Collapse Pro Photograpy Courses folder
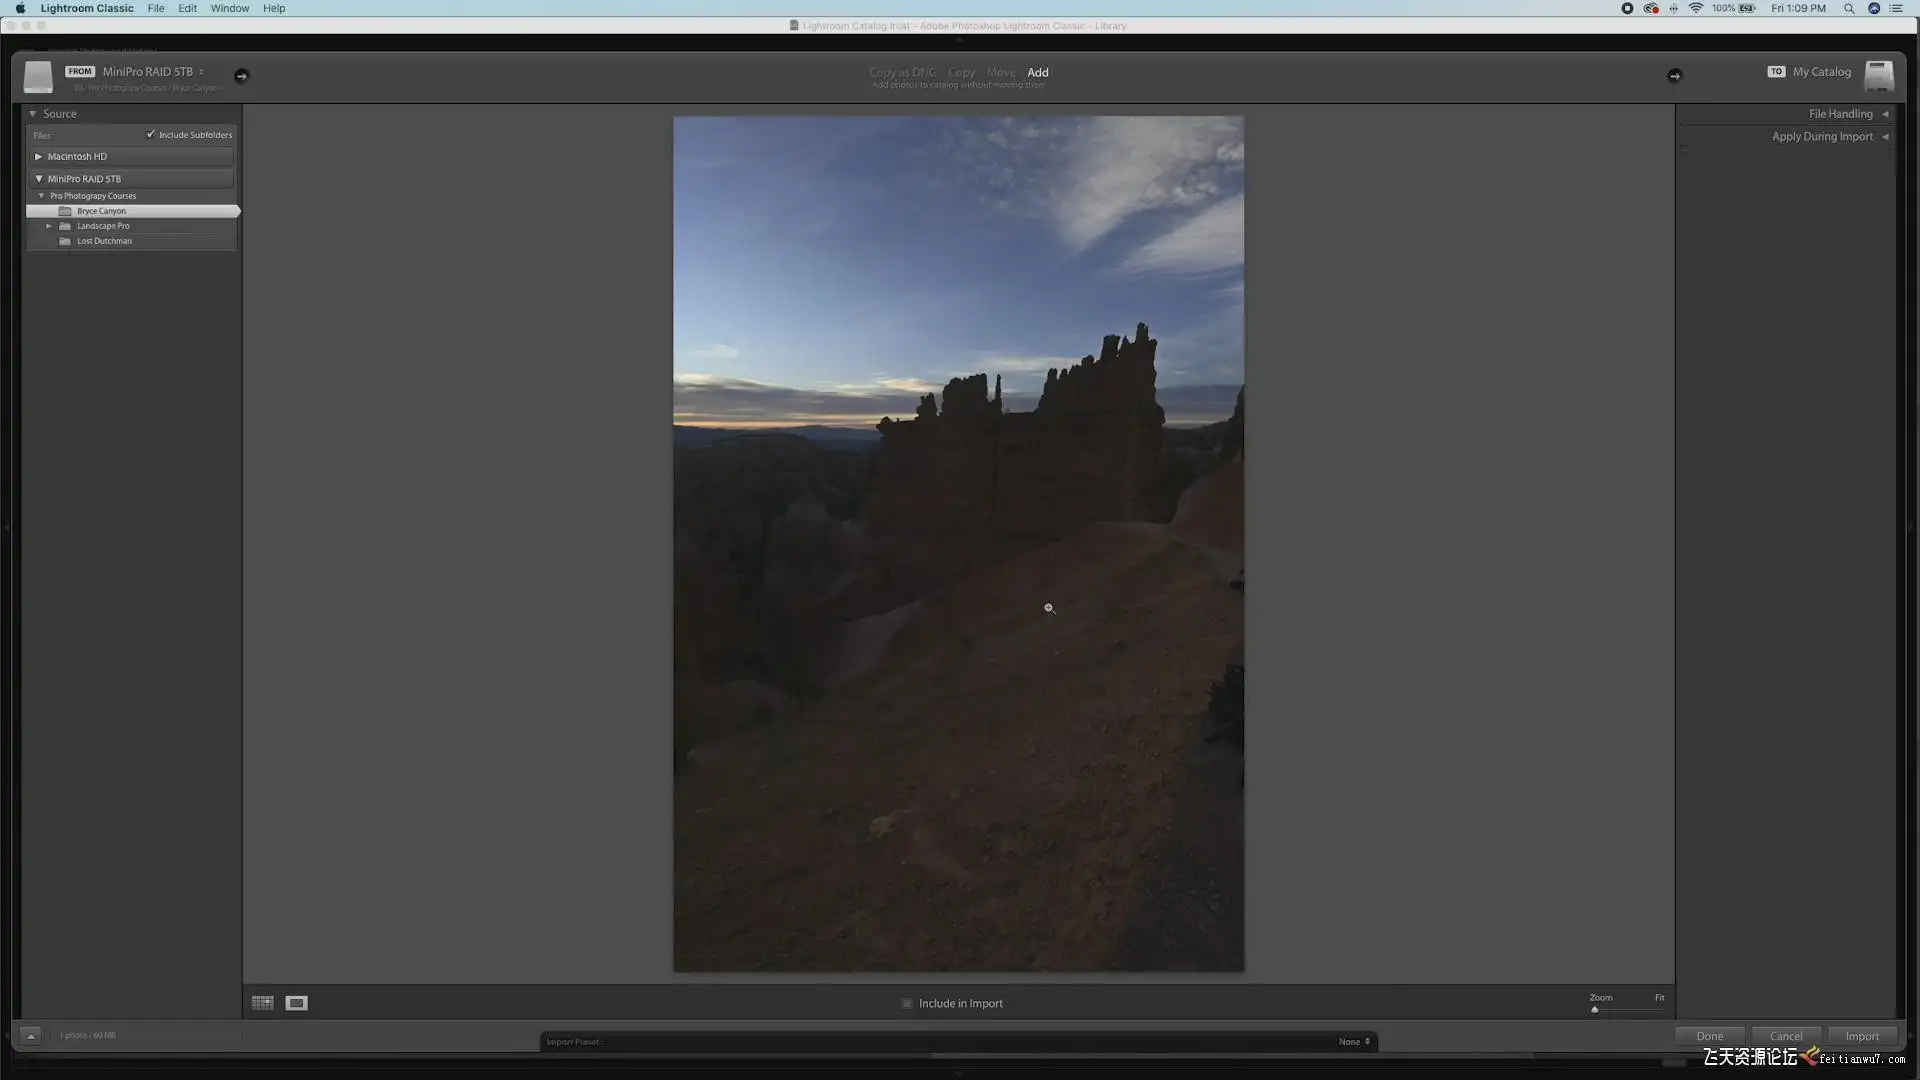1920x1080 pixels. pyautogui.click(x=41, y=196)
